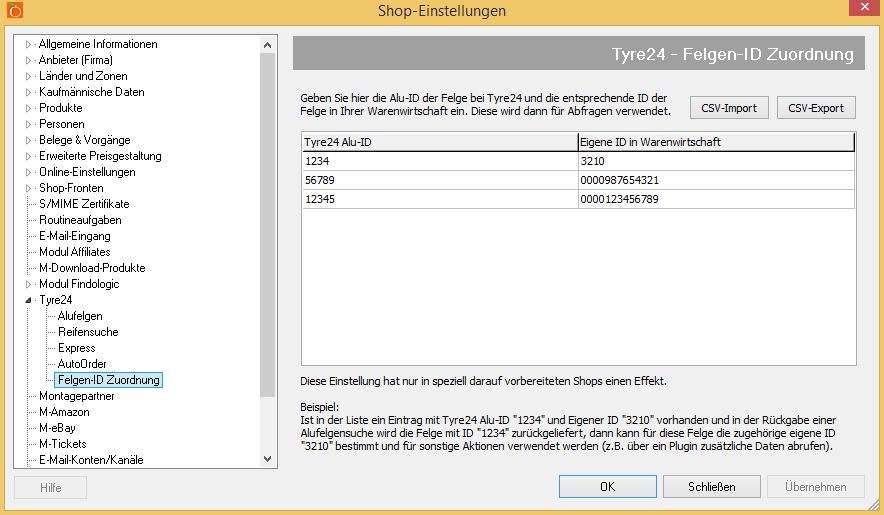884x515 pixels.
Task: Open M-eBay settings
Action: [57, 428]
